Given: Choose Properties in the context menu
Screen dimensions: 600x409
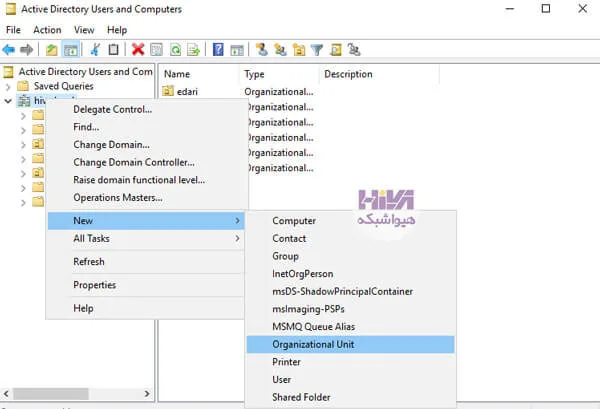Looking at the screenshot, I should (145, 285).
